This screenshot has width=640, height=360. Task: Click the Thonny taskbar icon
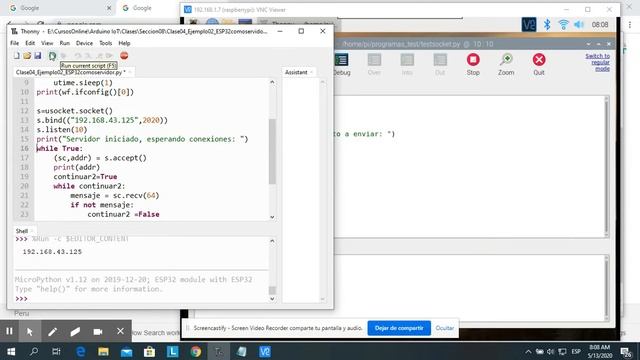[219, 351]
